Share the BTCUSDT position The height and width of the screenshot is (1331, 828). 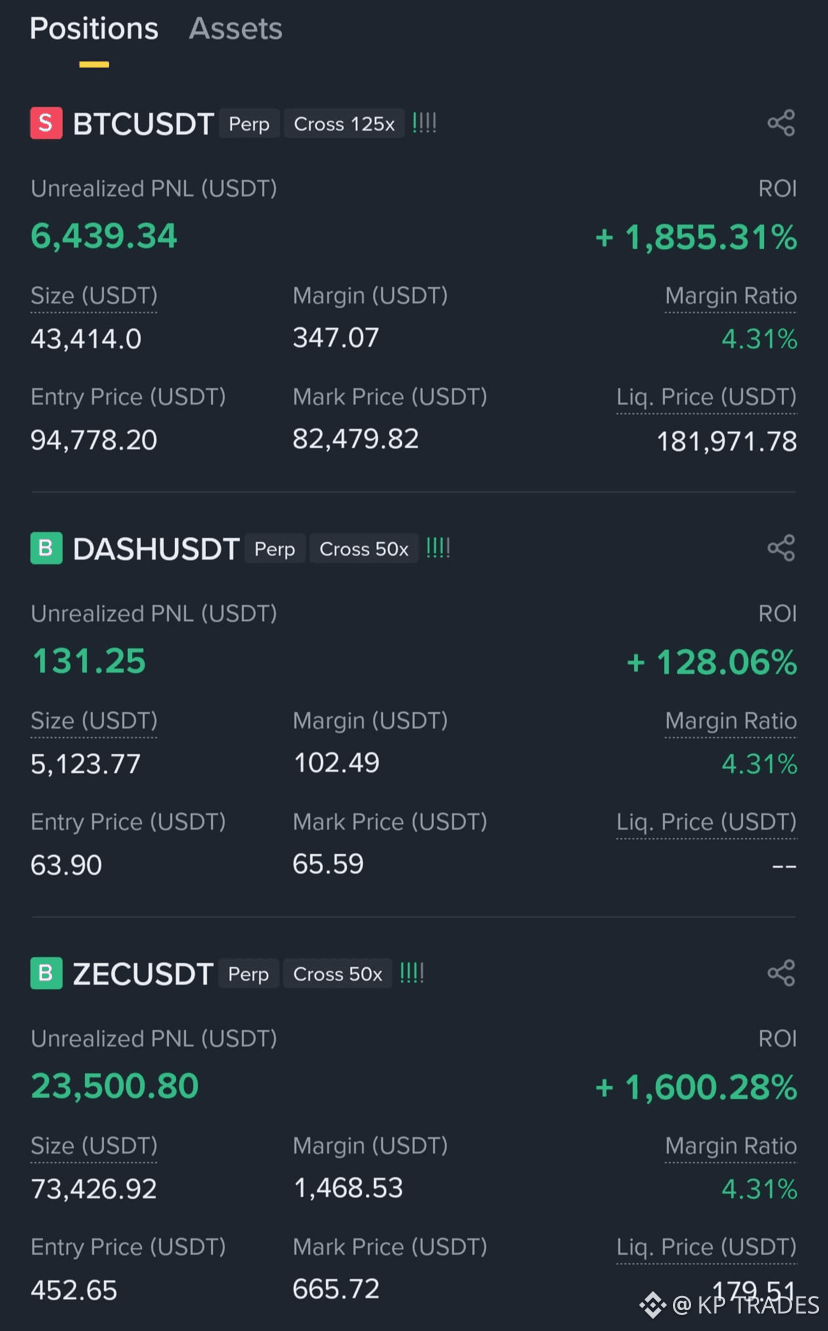(x=781, y=123)
